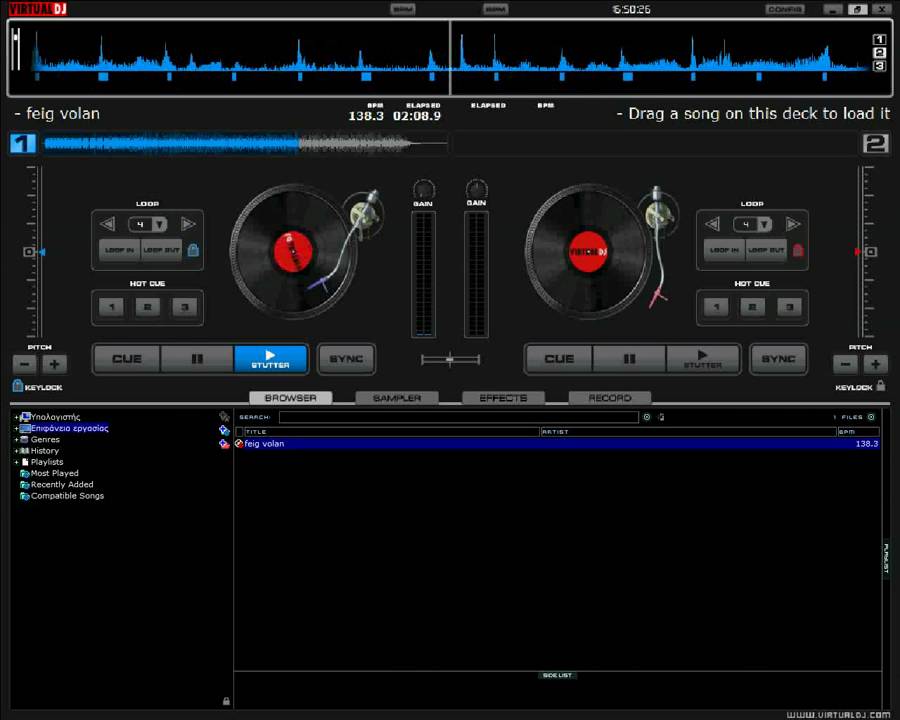Select the feig volan track row
Image resolution: width=900 pixels, height=720 pixels.
tap(557, 443)
